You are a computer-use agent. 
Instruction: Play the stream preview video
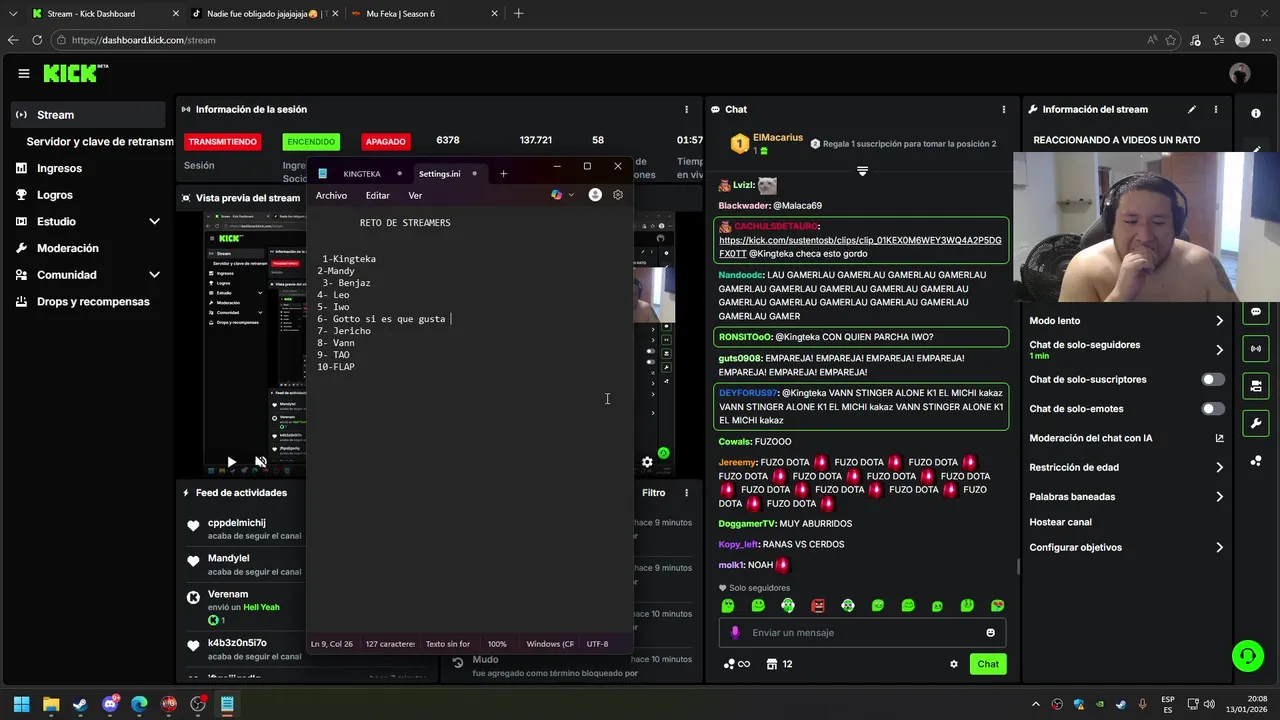point(231,462)
